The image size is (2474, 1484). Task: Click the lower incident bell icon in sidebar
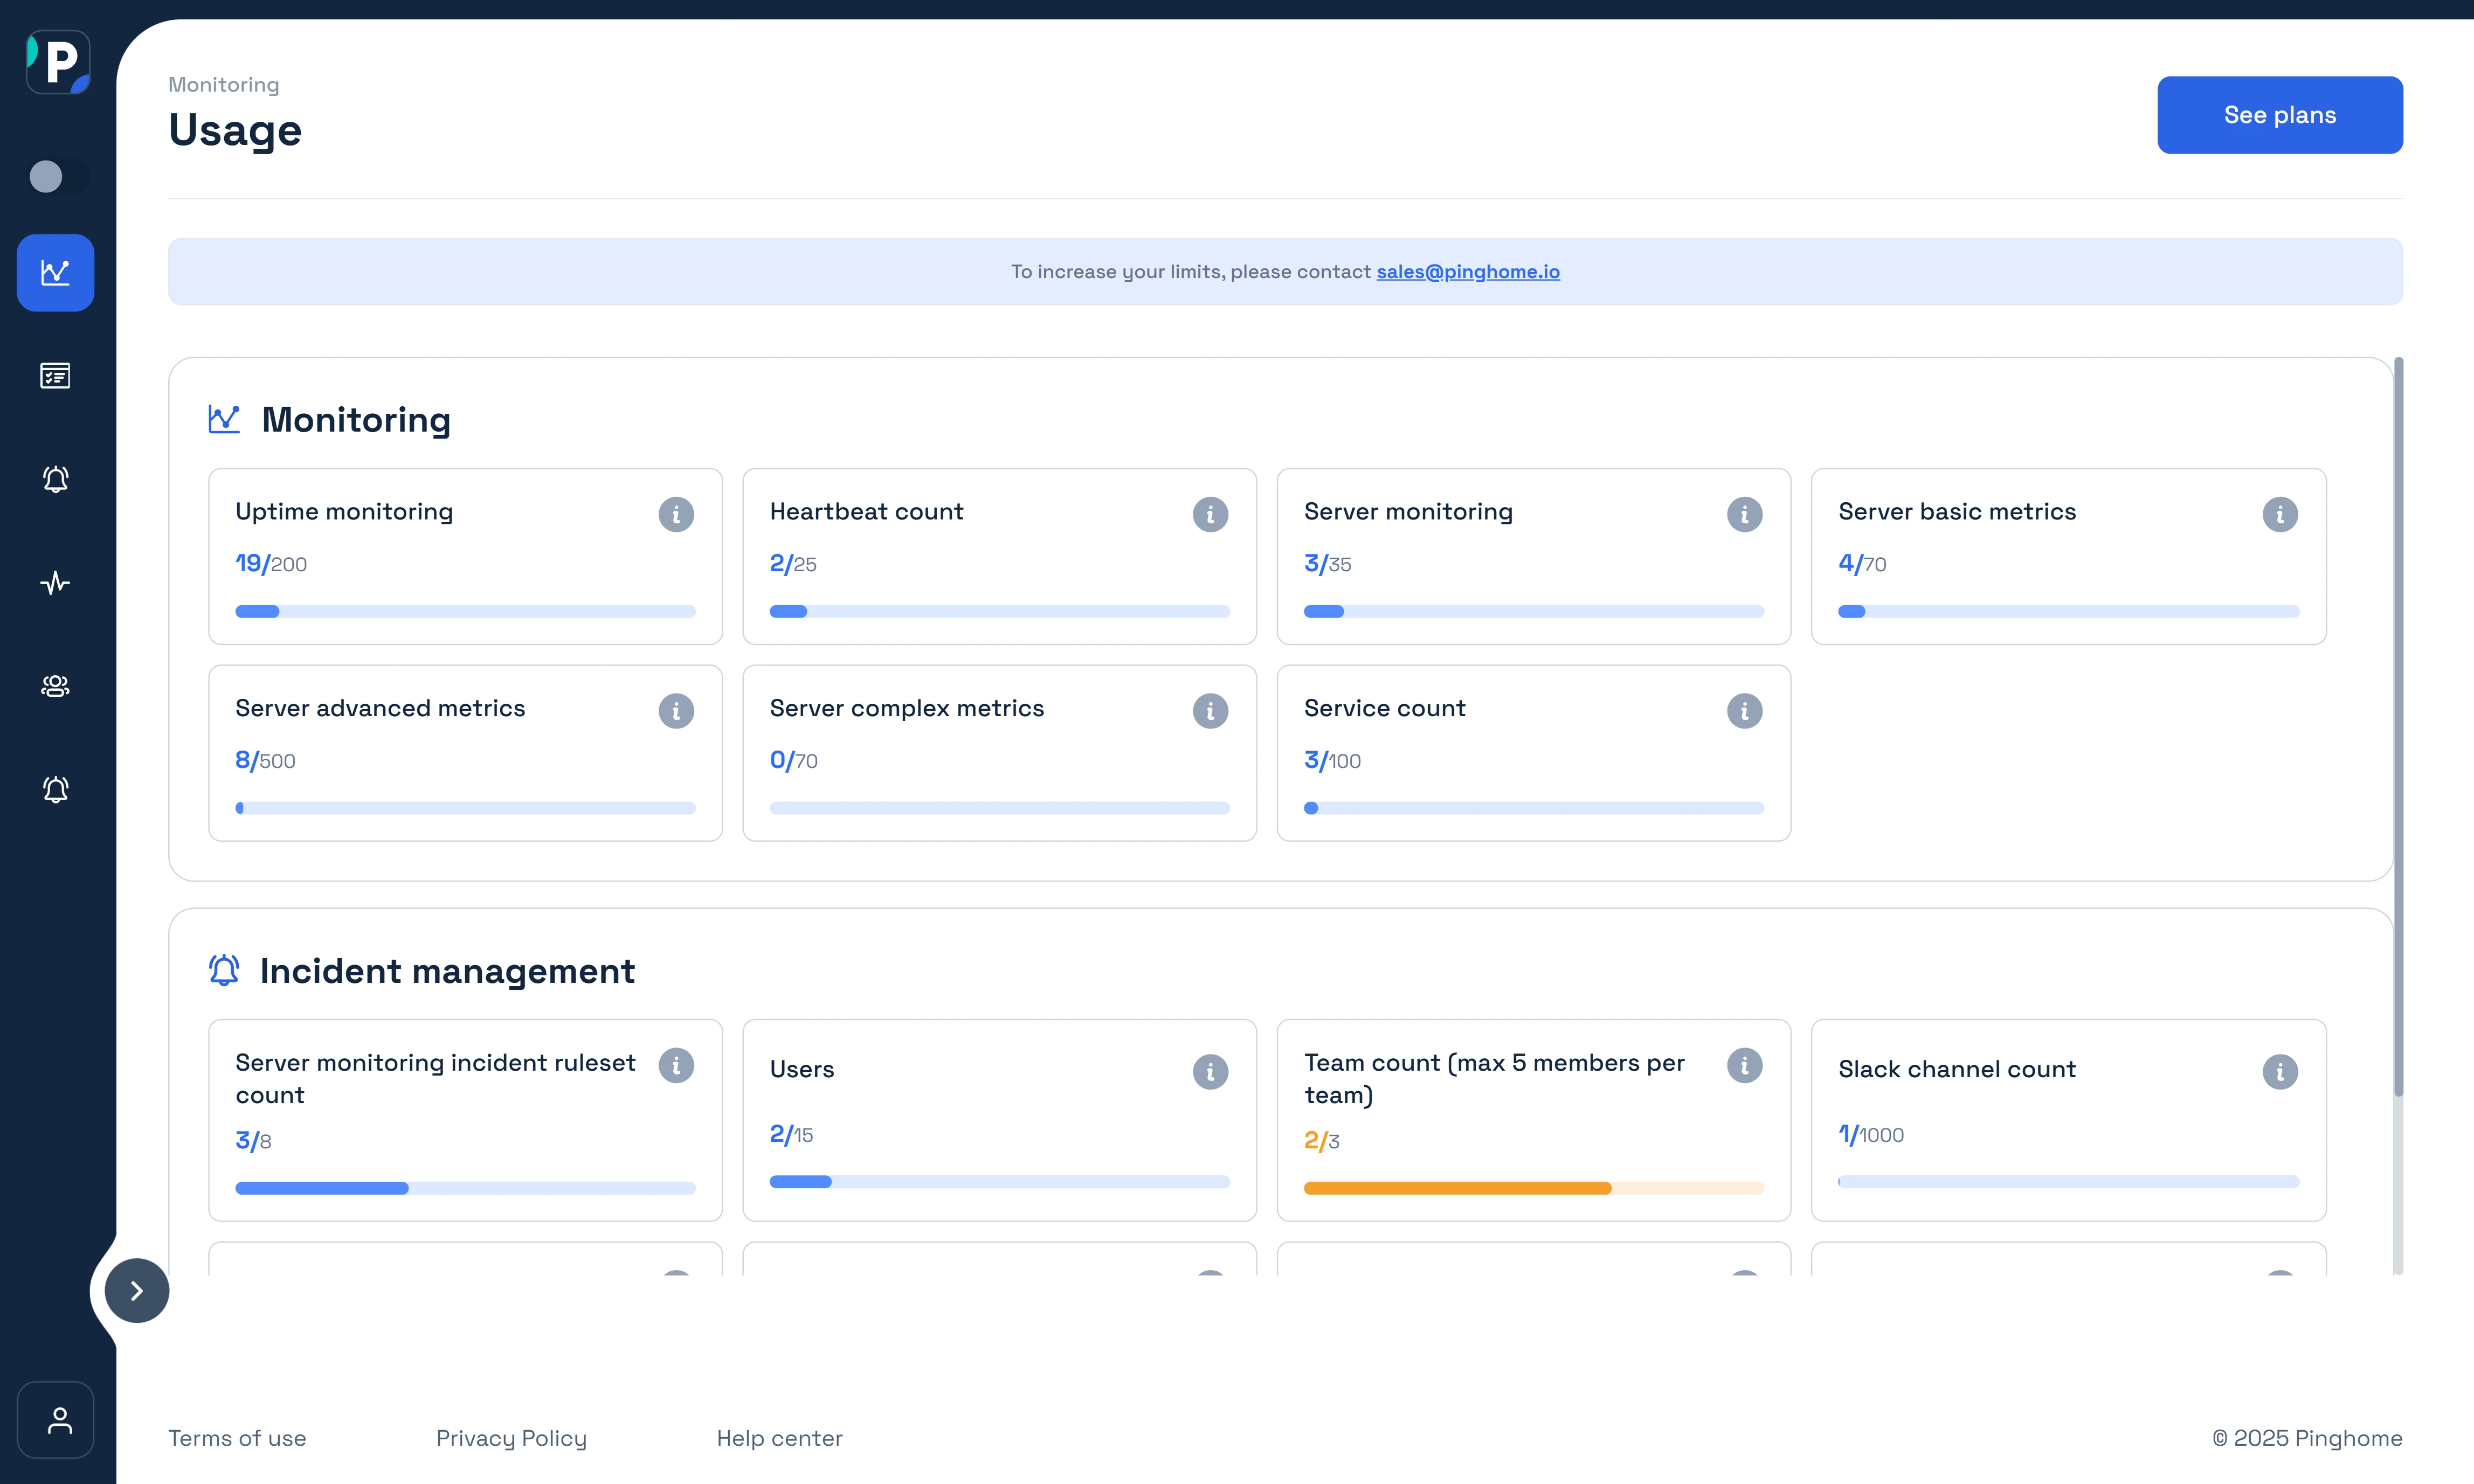click(55, 789)
